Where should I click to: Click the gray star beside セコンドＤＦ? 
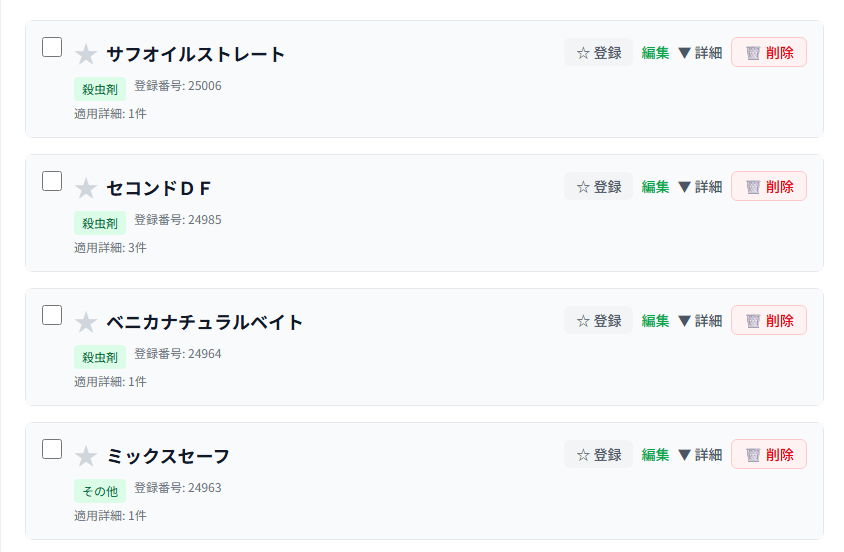pyautogui.click(x=86, y=189)
